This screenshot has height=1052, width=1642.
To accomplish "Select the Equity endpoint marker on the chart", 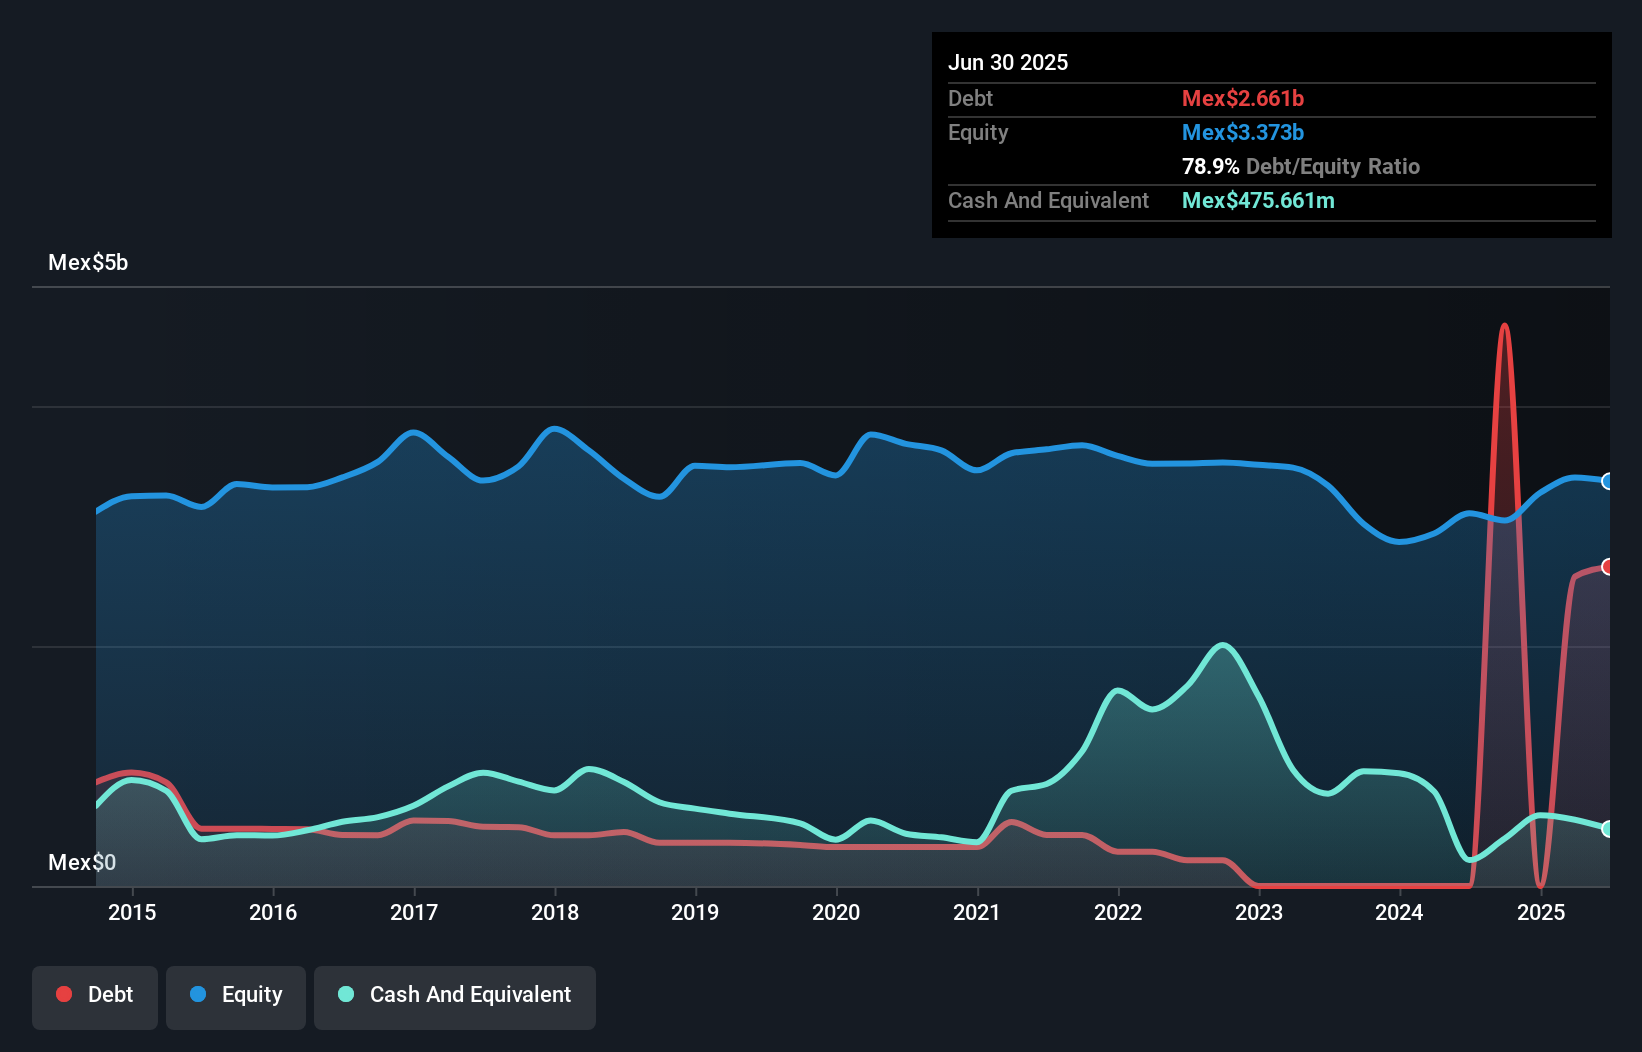I will [x=1608, y=482].
